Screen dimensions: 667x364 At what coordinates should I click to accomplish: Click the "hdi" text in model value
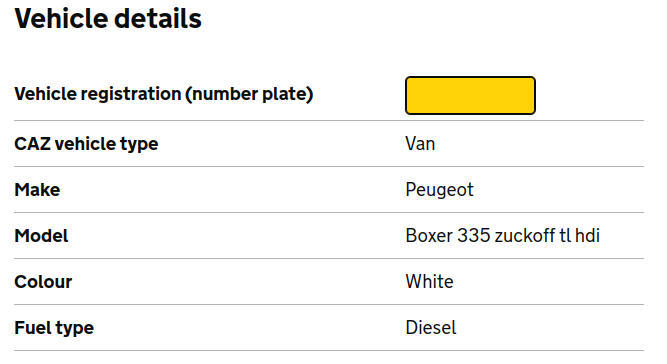587,236
